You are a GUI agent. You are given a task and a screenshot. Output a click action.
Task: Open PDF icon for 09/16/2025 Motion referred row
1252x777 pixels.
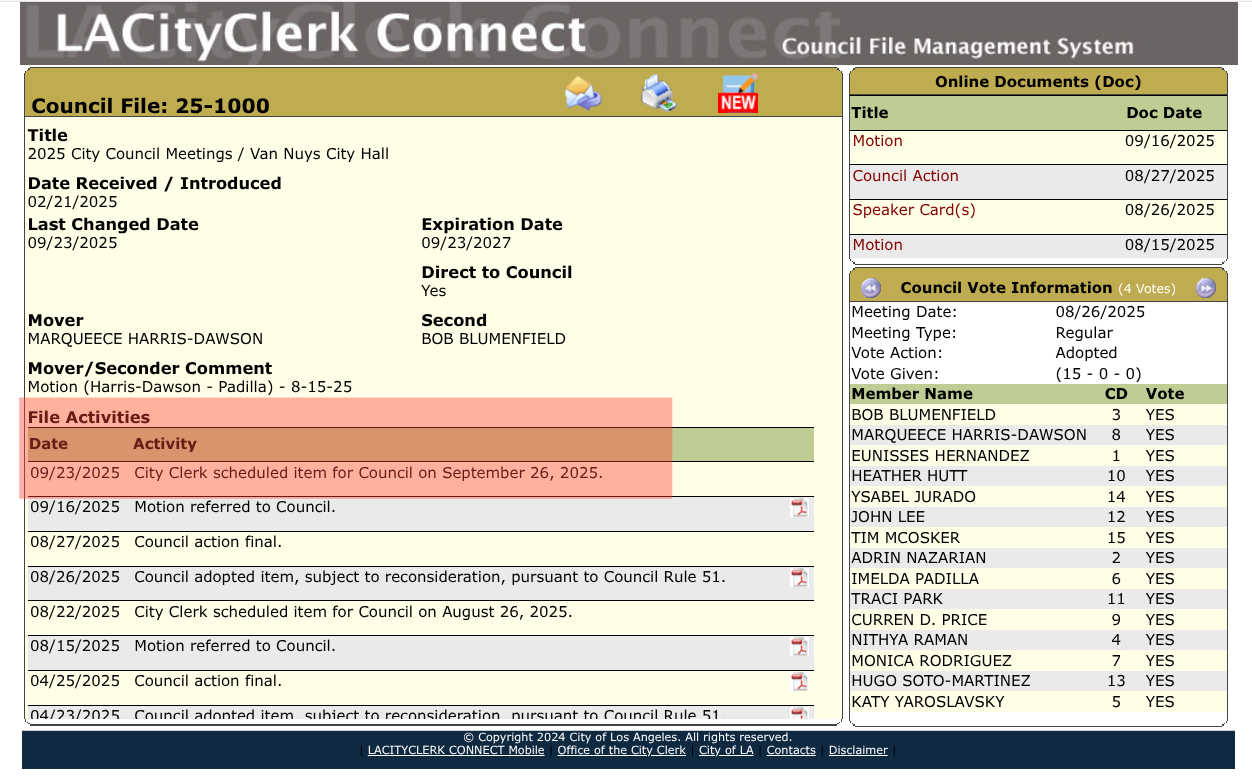pos(799,508)
